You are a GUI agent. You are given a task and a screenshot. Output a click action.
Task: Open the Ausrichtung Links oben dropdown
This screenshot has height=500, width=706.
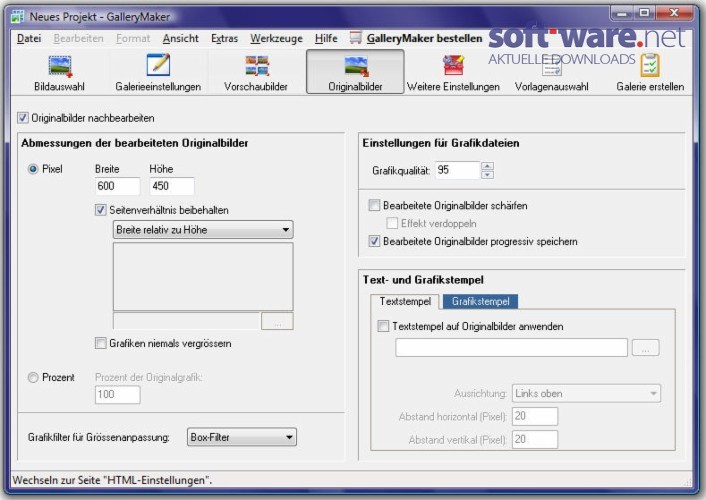coord(586,393)
